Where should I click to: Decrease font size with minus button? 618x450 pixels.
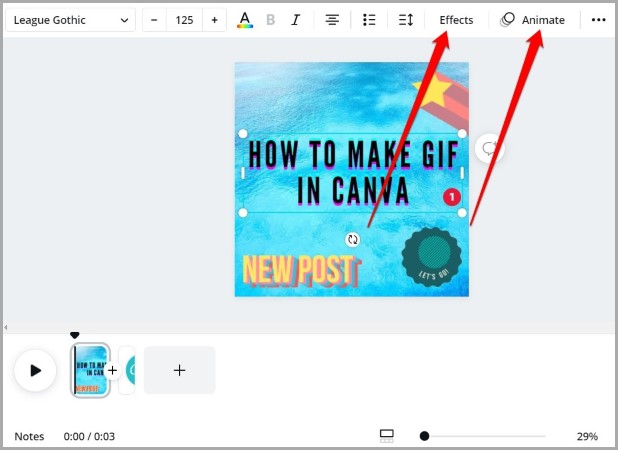154,20
